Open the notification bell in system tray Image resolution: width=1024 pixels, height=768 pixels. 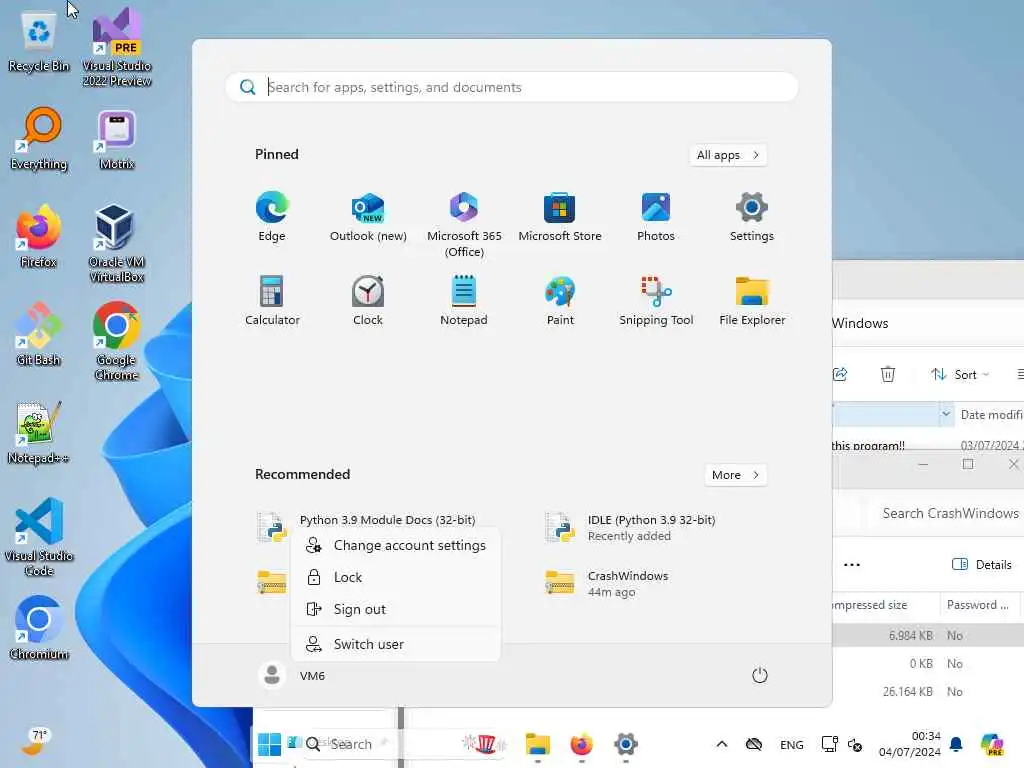pyautogui.click(x=956, y=744)
